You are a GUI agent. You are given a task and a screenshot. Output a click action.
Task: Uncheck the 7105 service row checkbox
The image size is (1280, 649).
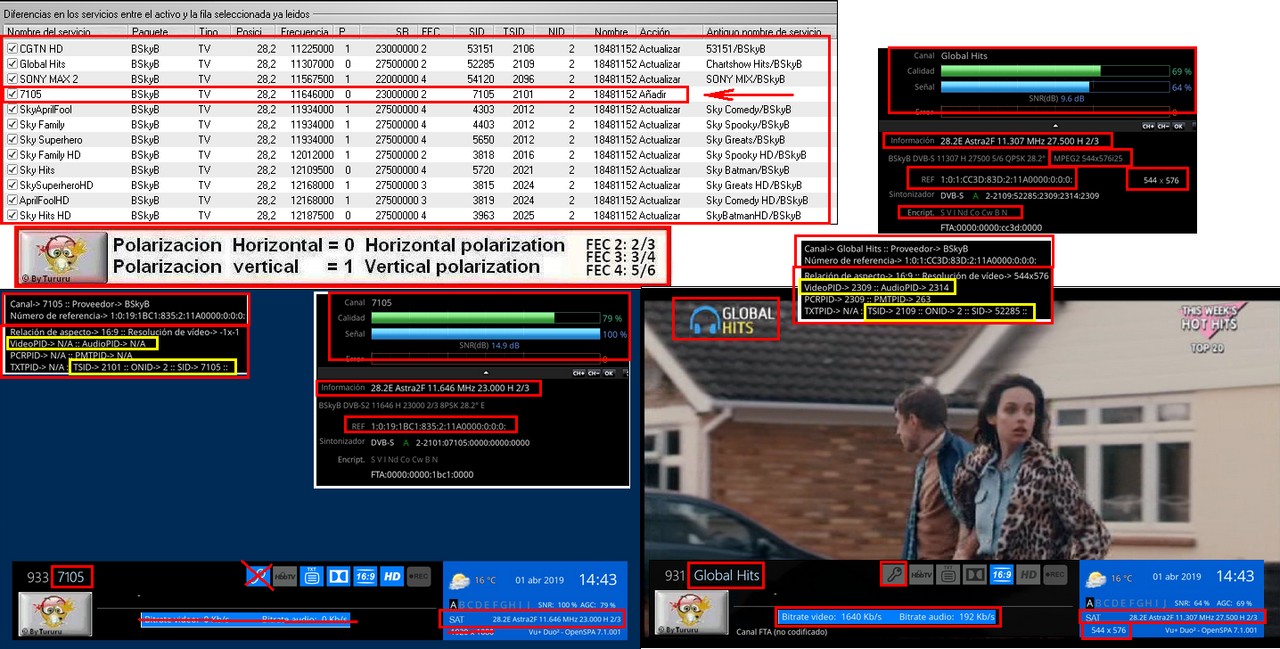pos(12,94)
